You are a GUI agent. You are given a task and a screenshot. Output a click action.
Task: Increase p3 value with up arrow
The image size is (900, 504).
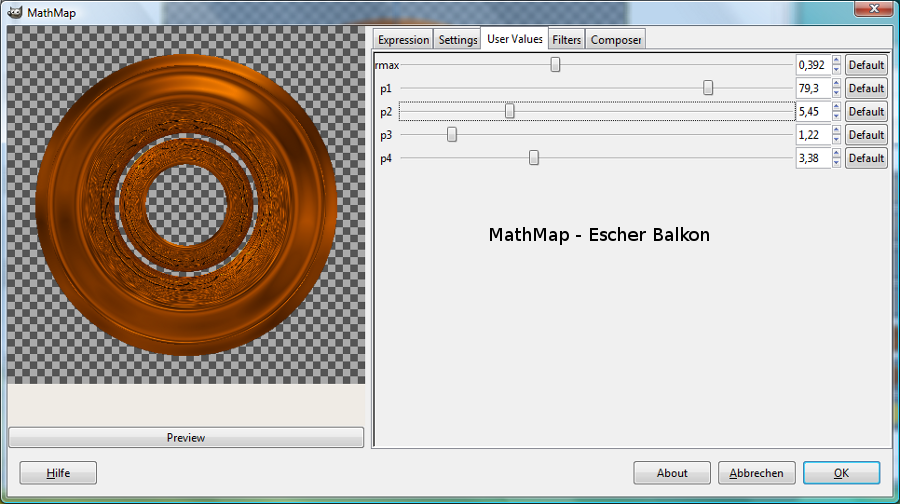(x=837, y=130)
